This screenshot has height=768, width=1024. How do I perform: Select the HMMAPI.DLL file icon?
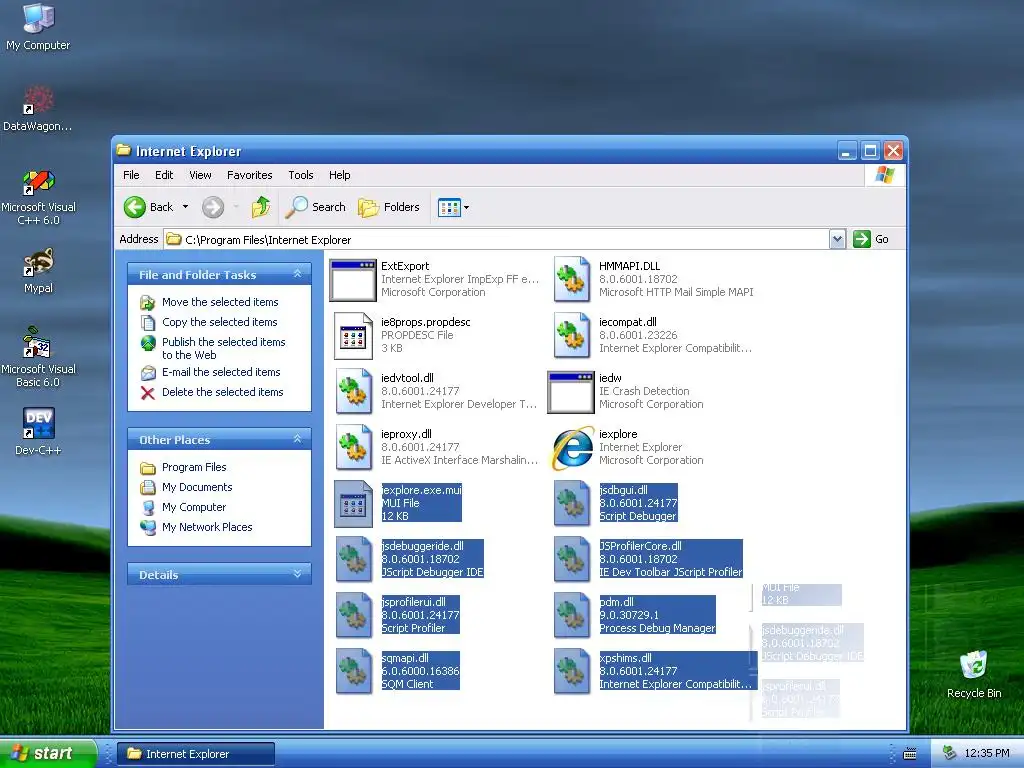571,280
